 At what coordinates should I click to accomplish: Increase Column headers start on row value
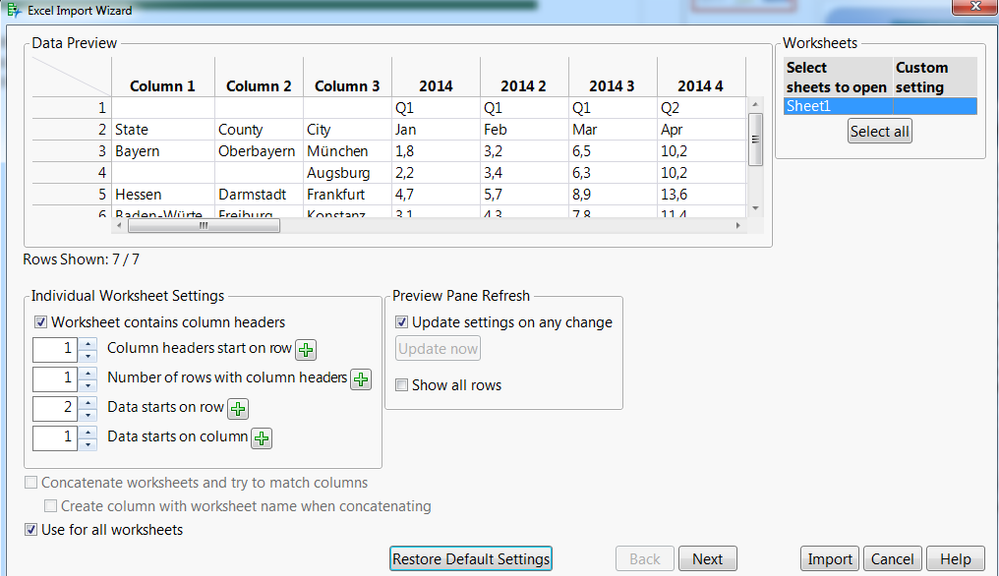(x=88, y=343)
